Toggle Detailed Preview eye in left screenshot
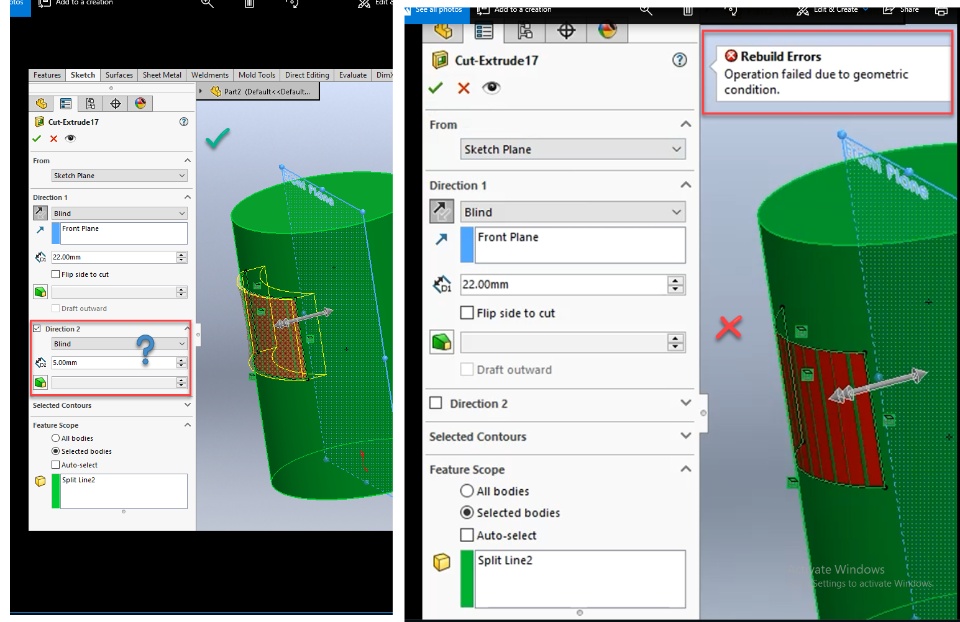This screenshot has height=622, width=960. pos(70,139)
